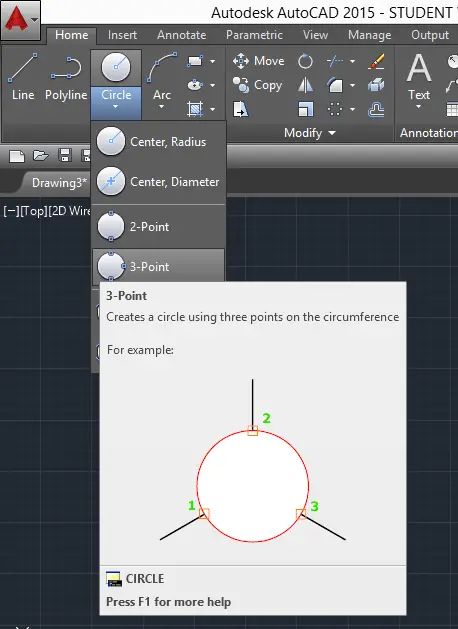Image resolution: width=458 pixels, height=629 pixels.
Task: Activate the Scale tool icon
Action: coord(305,109)
